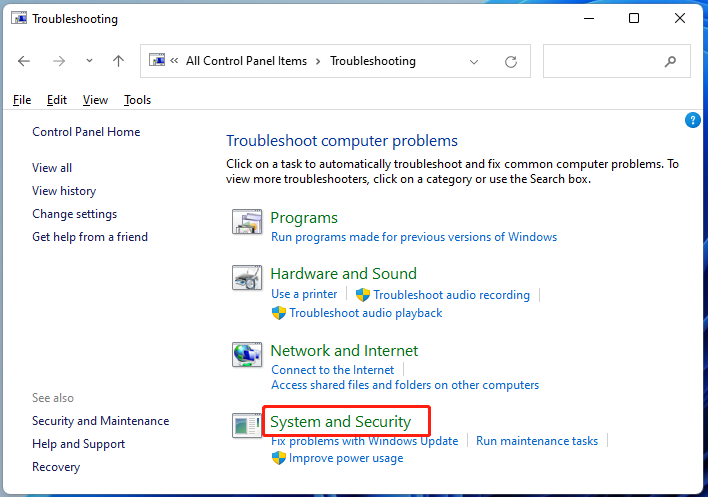Screen dimensions: 708x497
Task: Open Help and Support link
Action: tap(79, 444)
